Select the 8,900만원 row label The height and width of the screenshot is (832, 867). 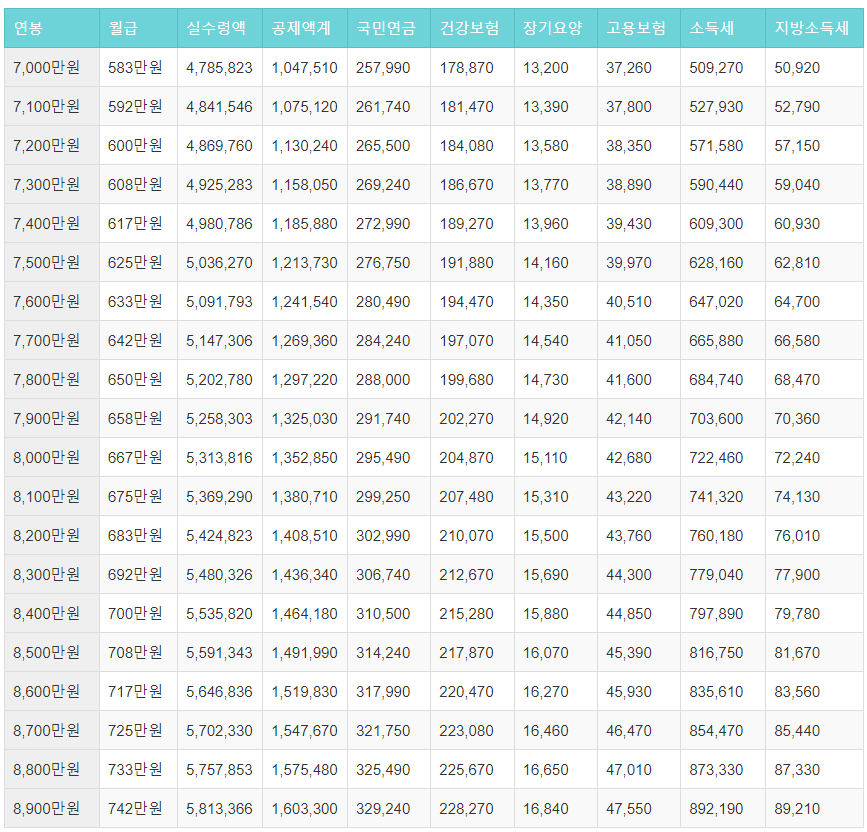pyautogui.click(x=52, y=808)
